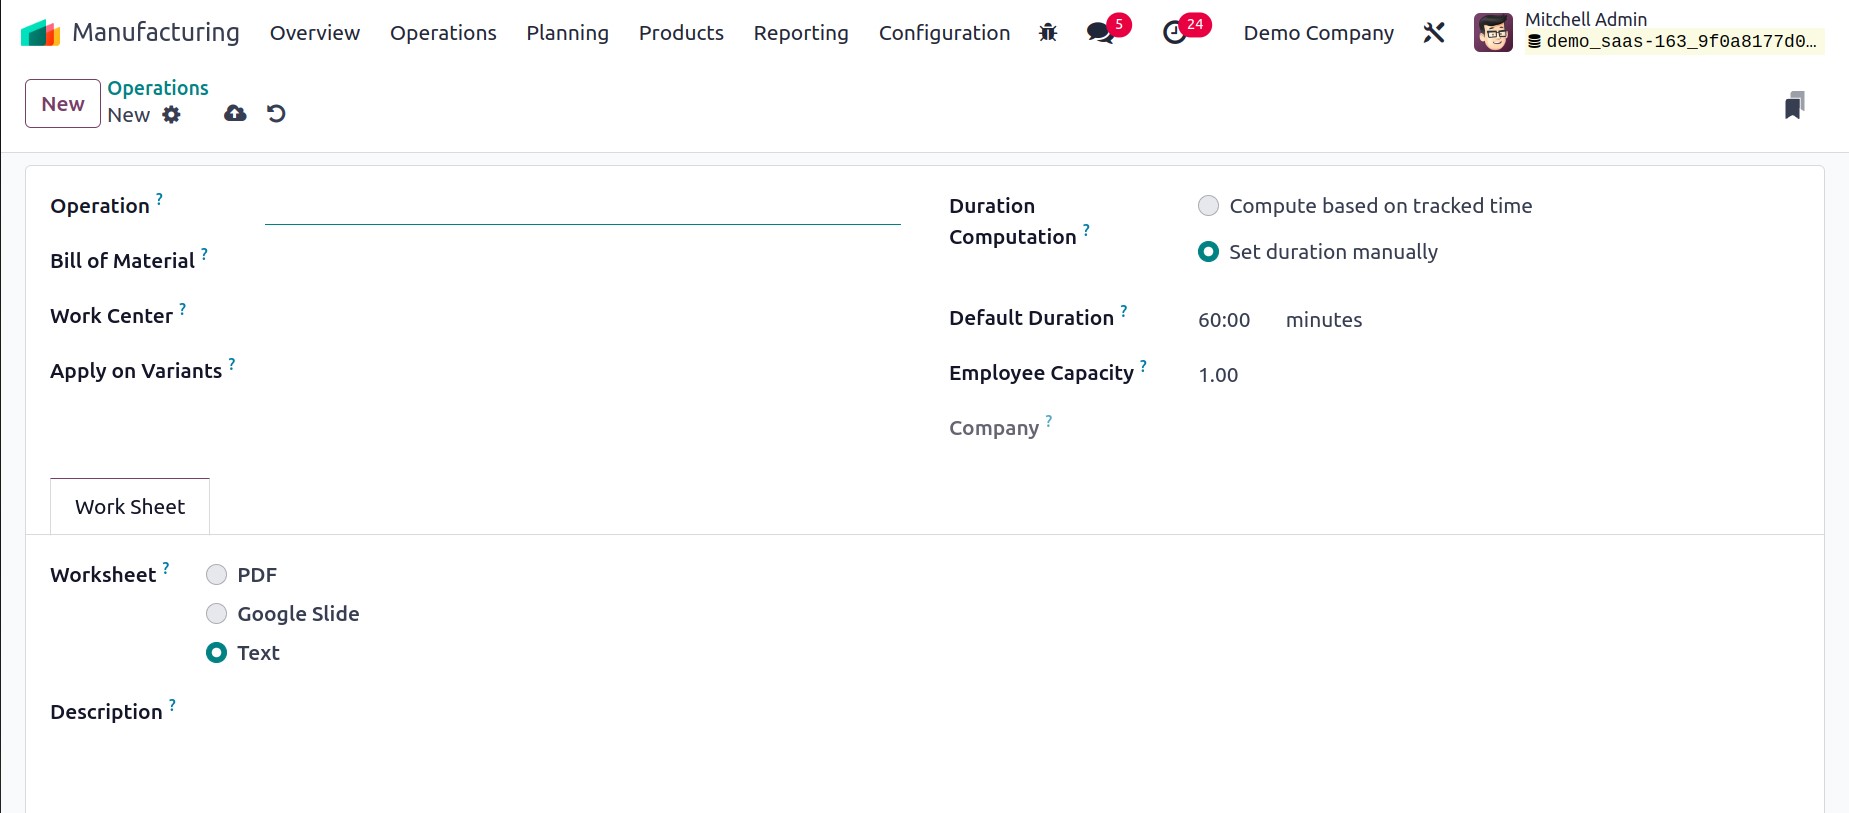Image resolution: width=1849 pixels, height=813 pixels.
Task: Open the Manufacturing app home icon
Action: click(40, 33)
